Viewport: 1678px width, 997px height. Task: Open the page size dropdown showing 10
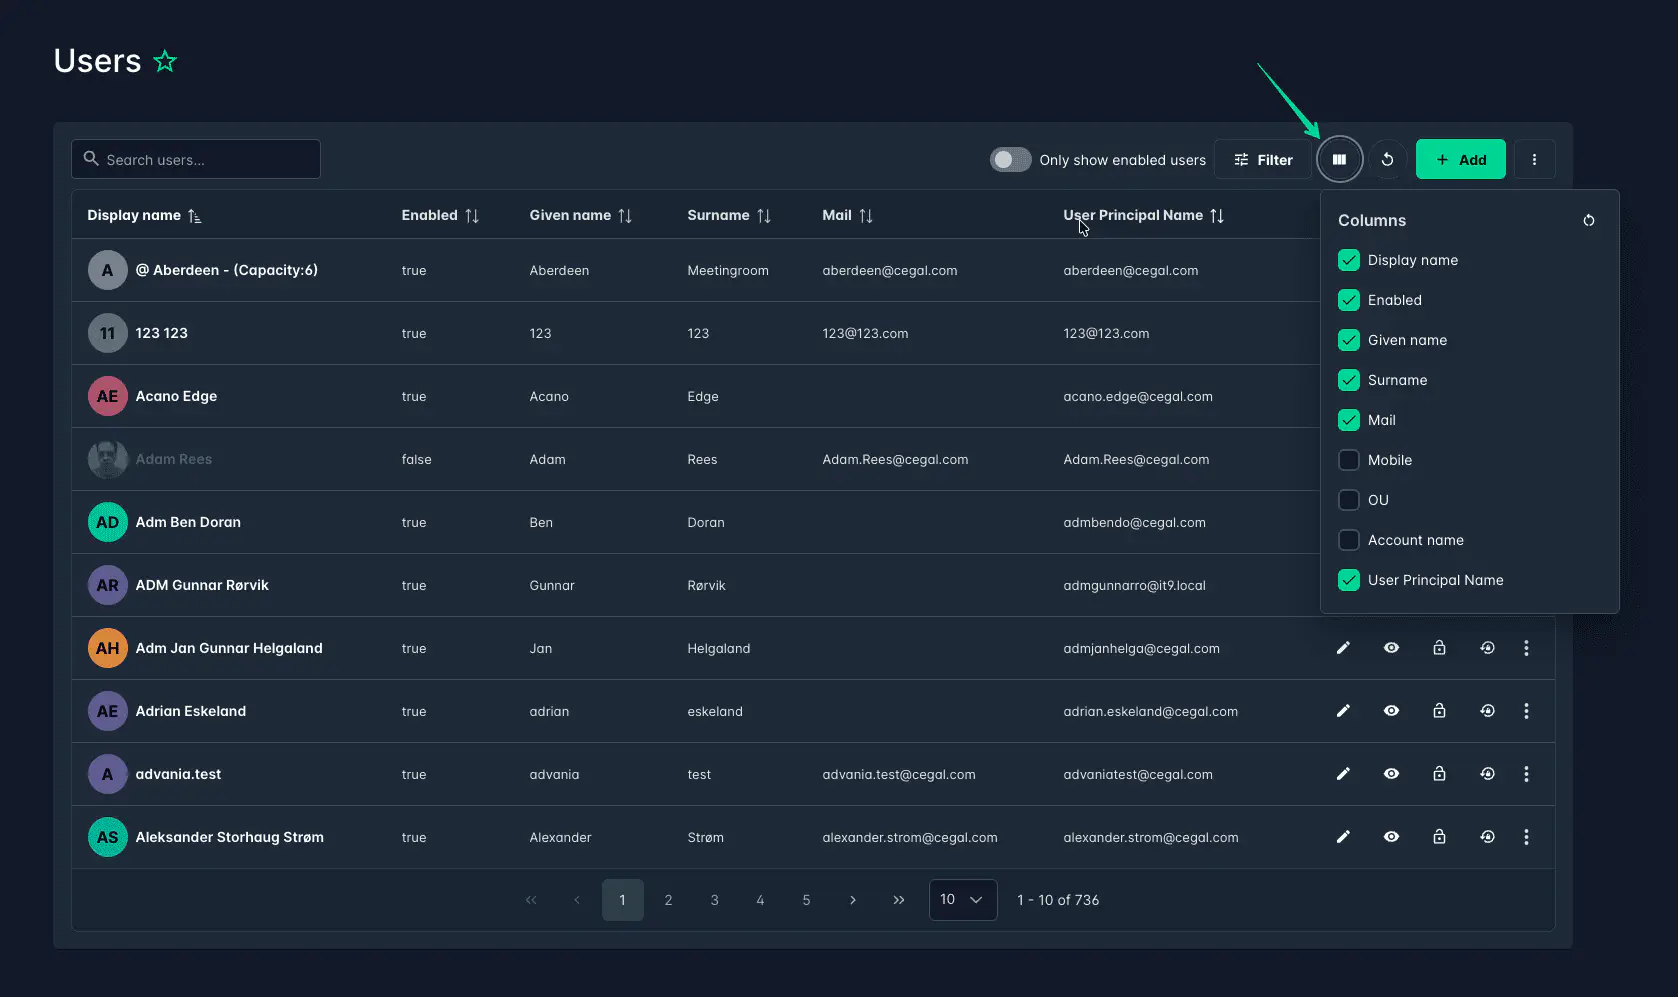(x=961, y=899)
